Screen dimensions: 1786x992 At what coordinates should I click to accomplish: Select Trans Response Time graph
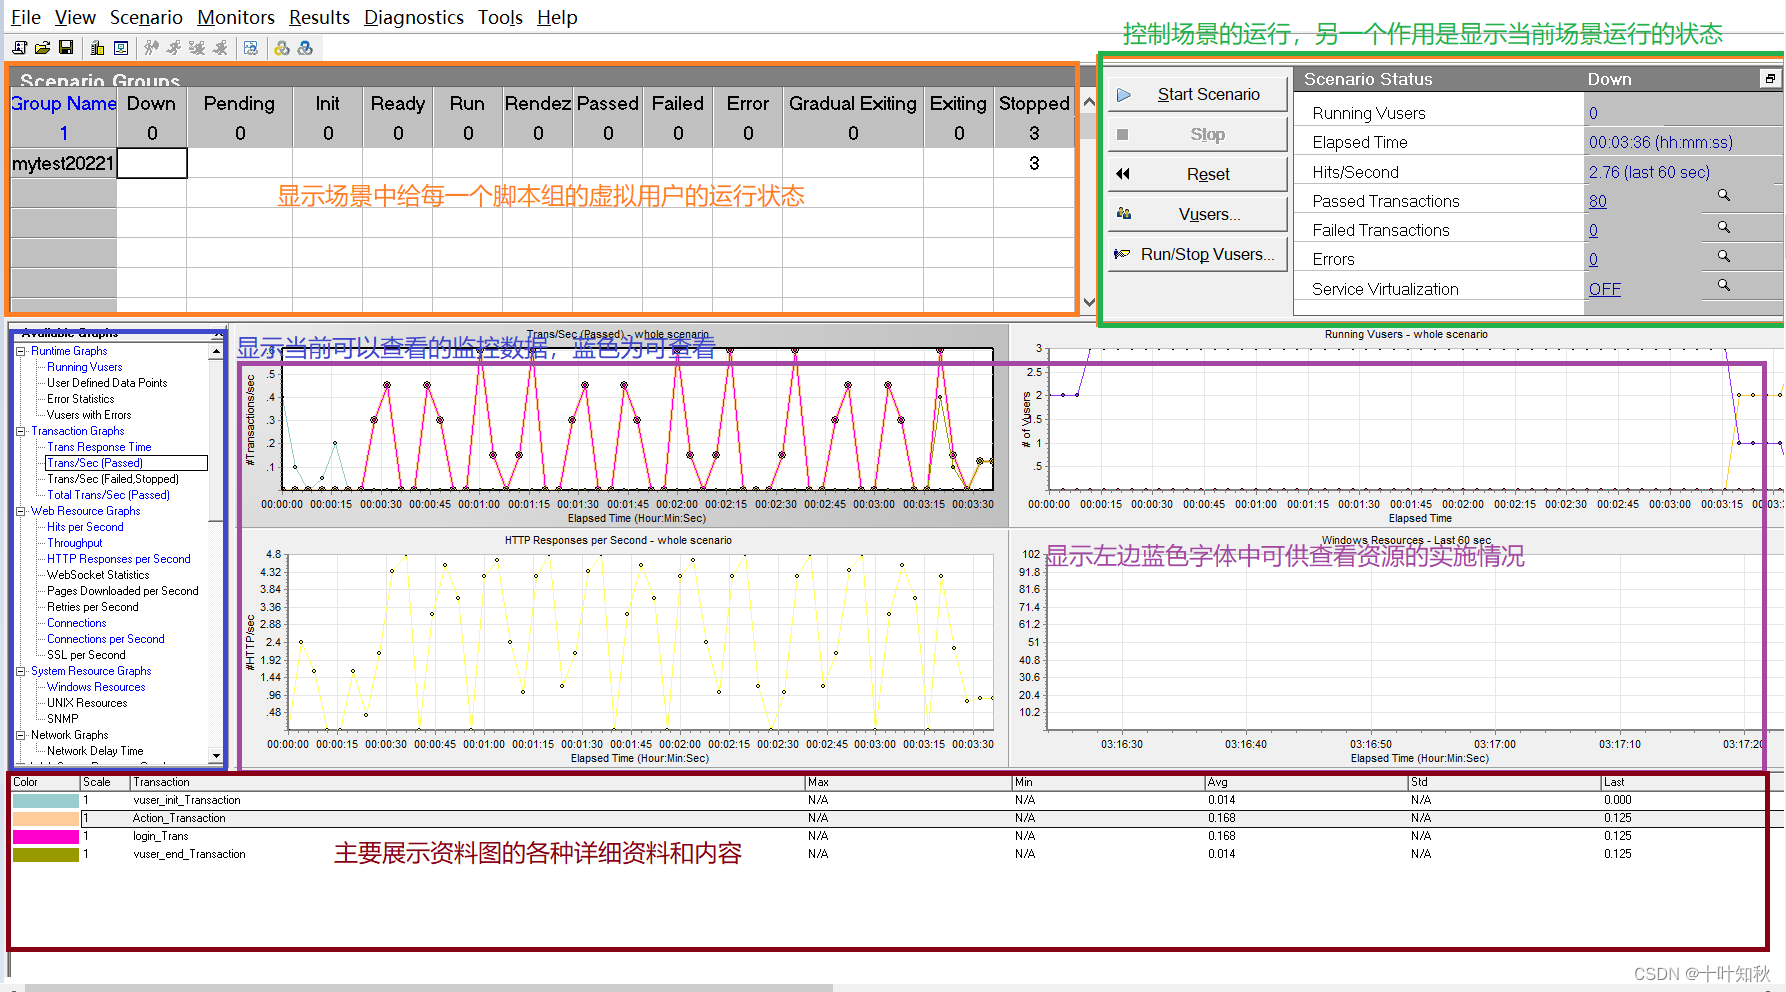pyautogui.click(x=99, y=447)
